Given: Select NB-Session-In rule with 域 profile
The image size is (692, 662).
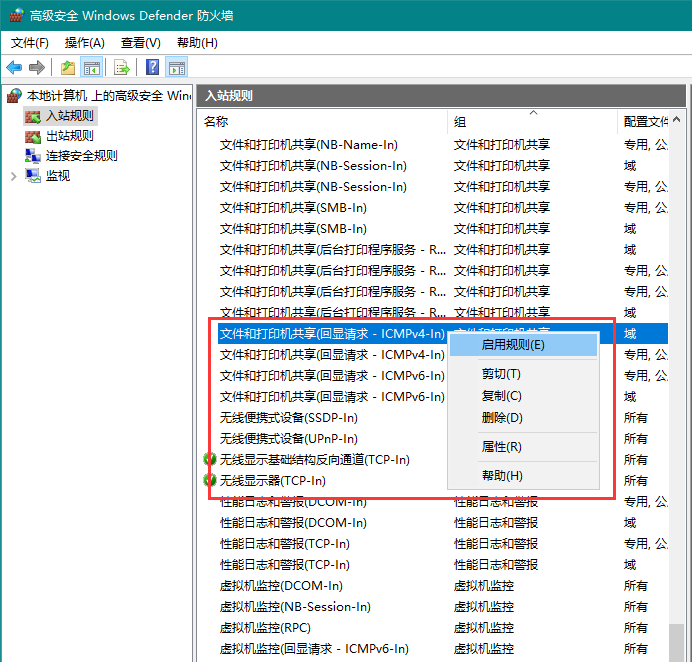Looking at the screenshot, I should coord(313,166).
